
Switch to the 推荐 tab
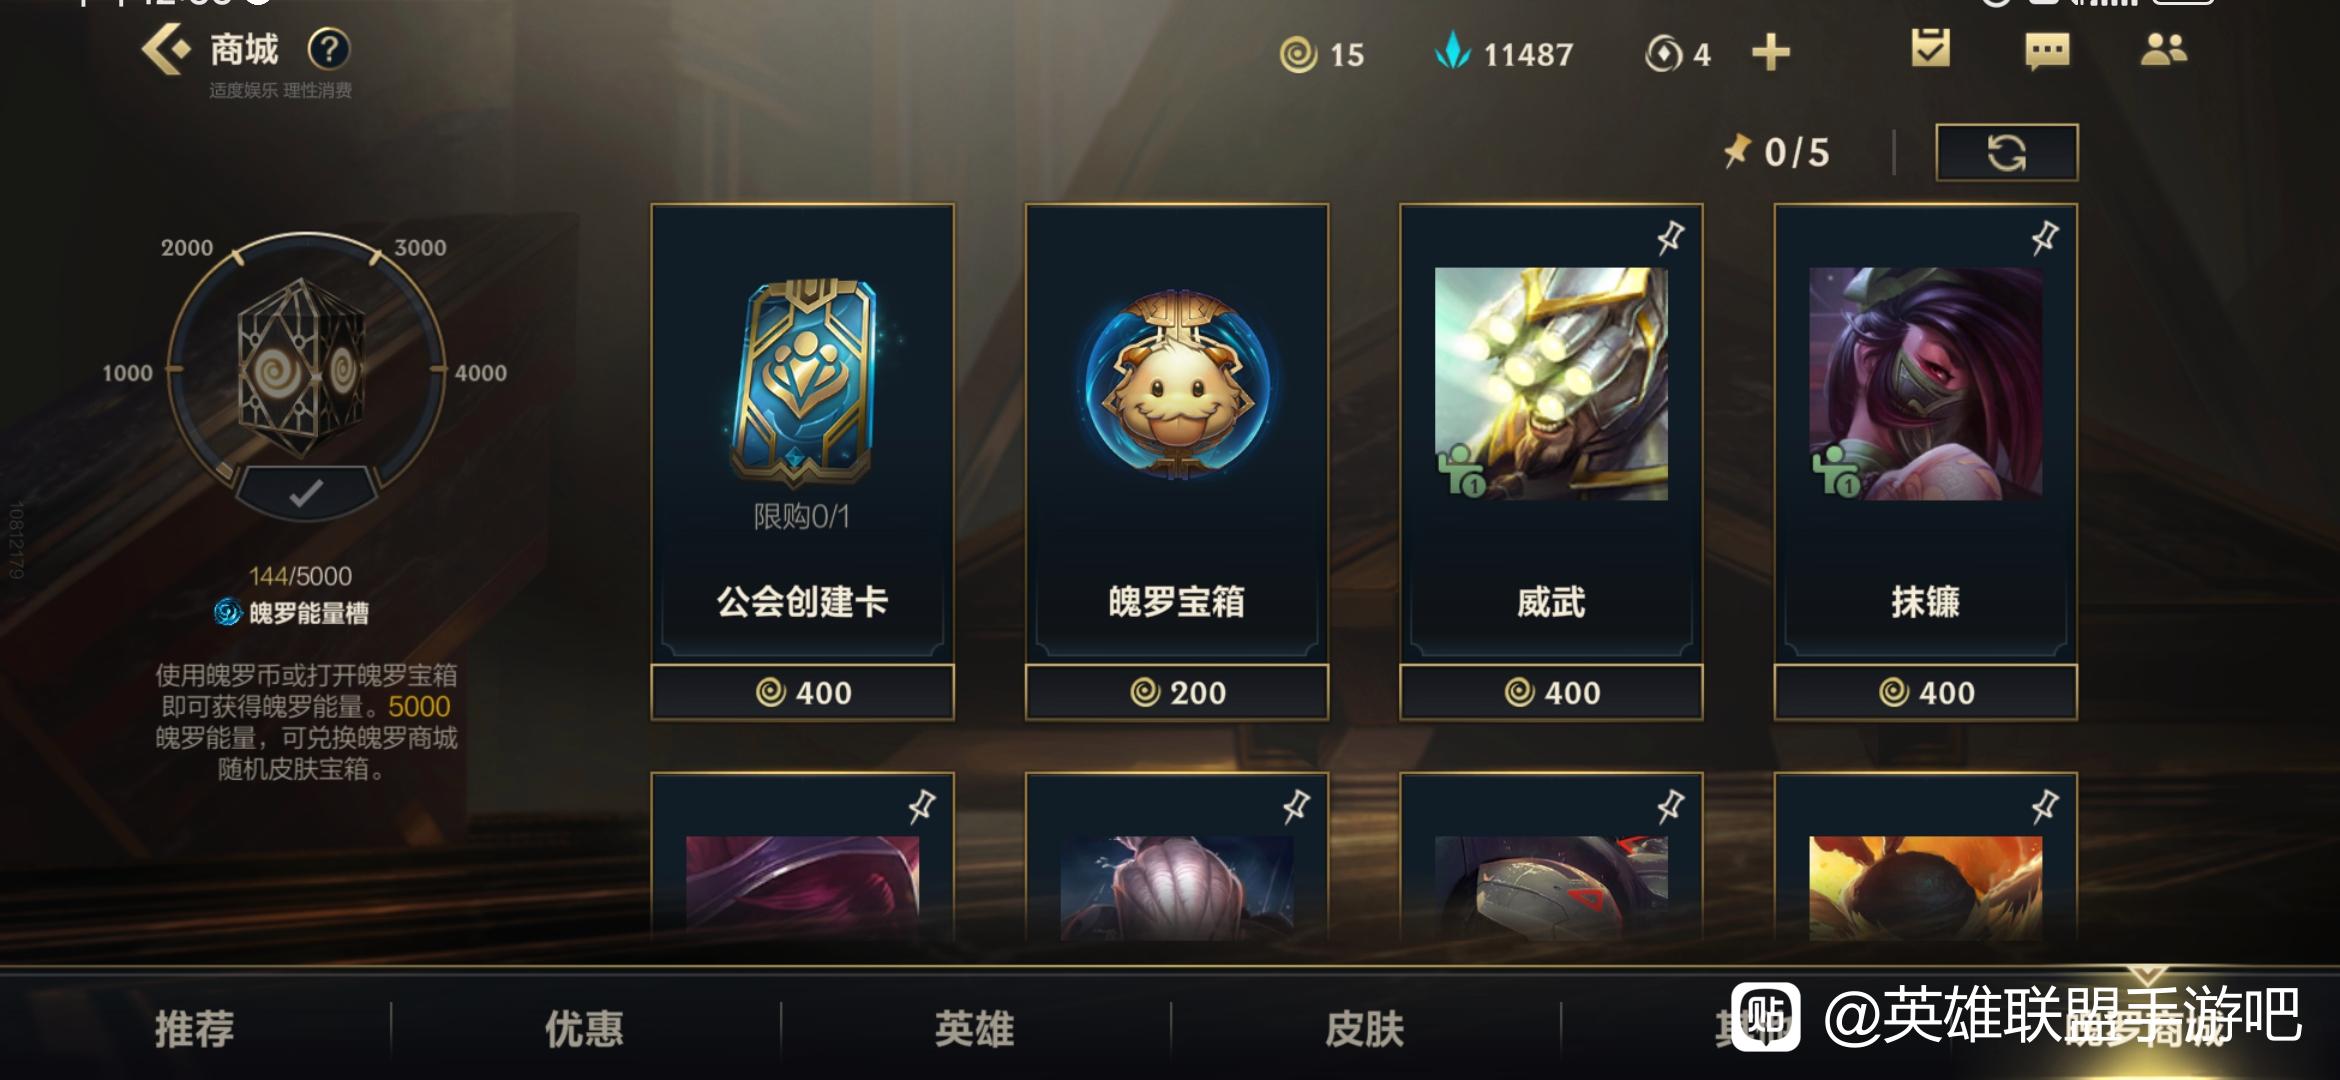(194, 1028)
